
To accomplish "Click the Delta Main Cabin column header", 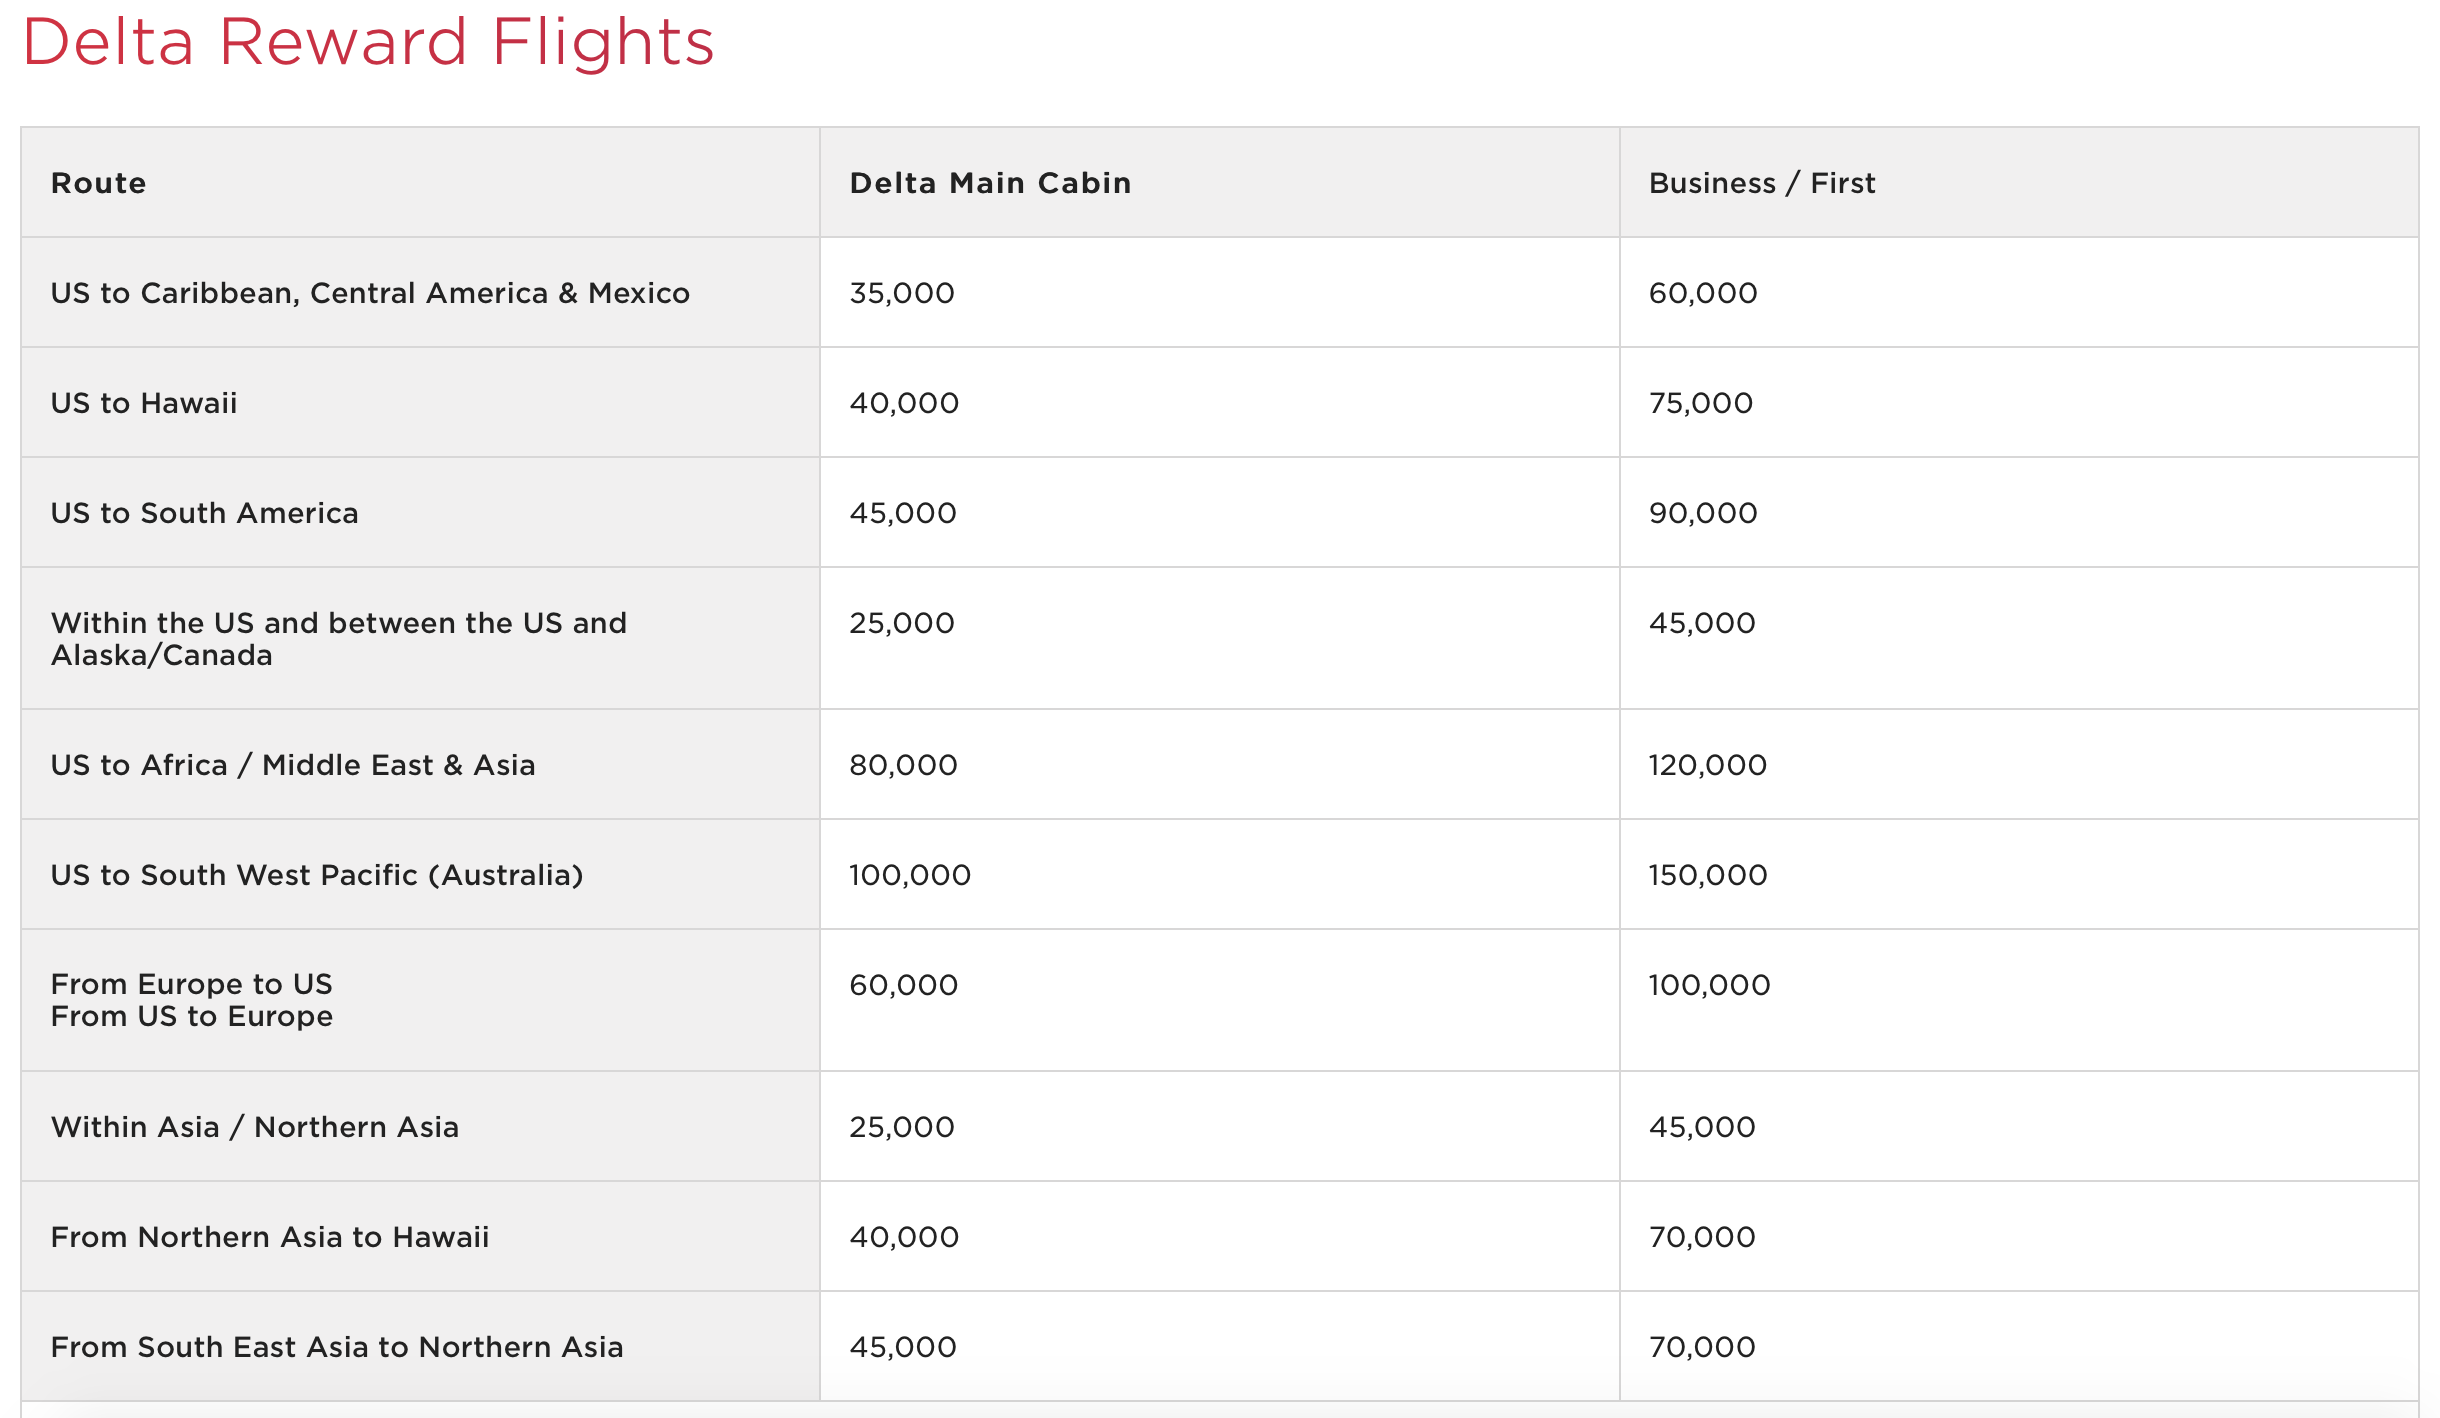I will [990, 183].
